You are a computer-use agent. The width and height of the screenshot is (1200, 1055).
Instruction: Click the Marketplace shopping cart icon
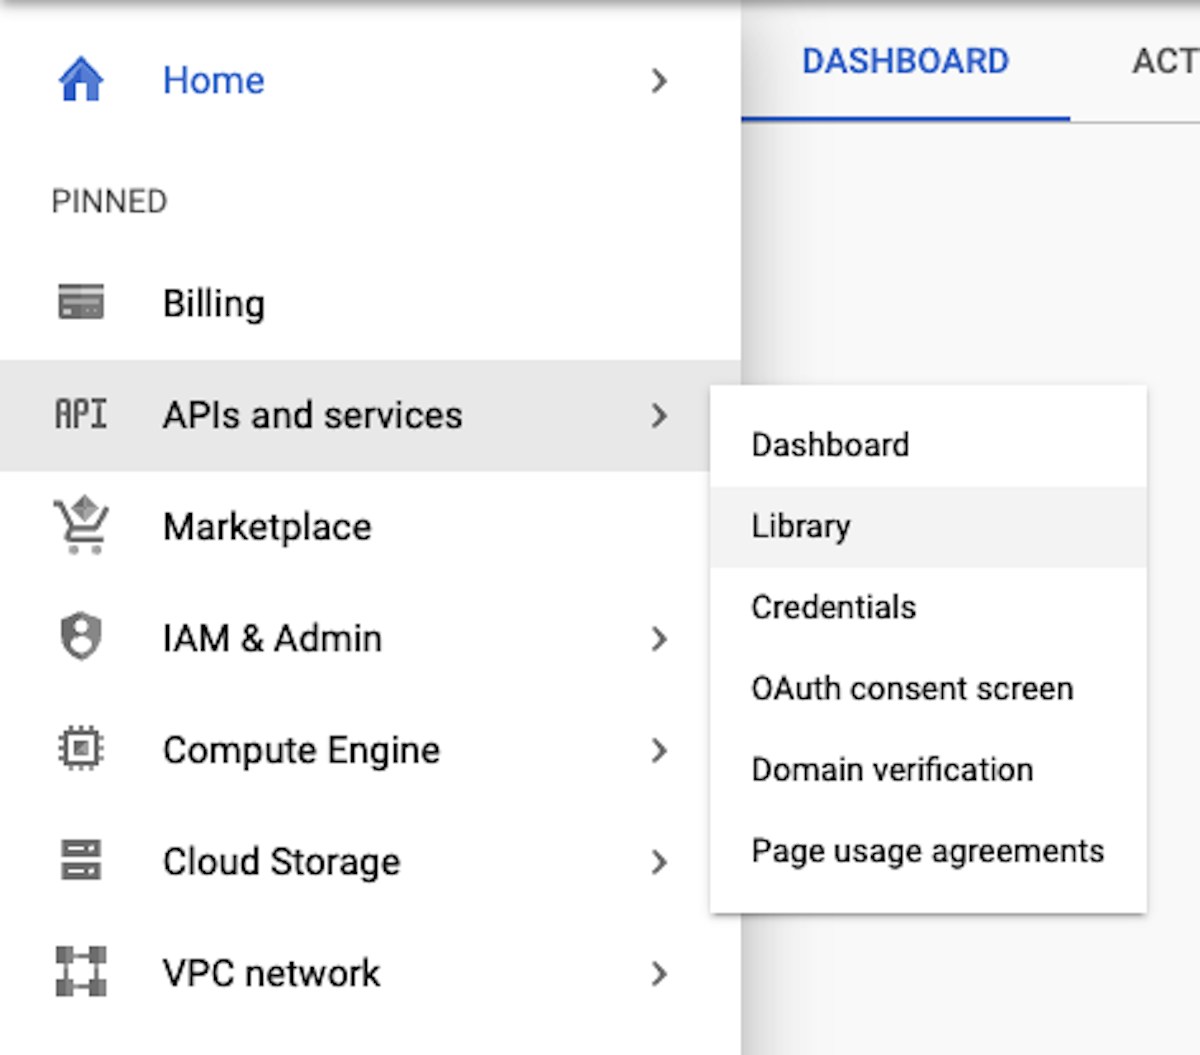click(x=81, y=526)
